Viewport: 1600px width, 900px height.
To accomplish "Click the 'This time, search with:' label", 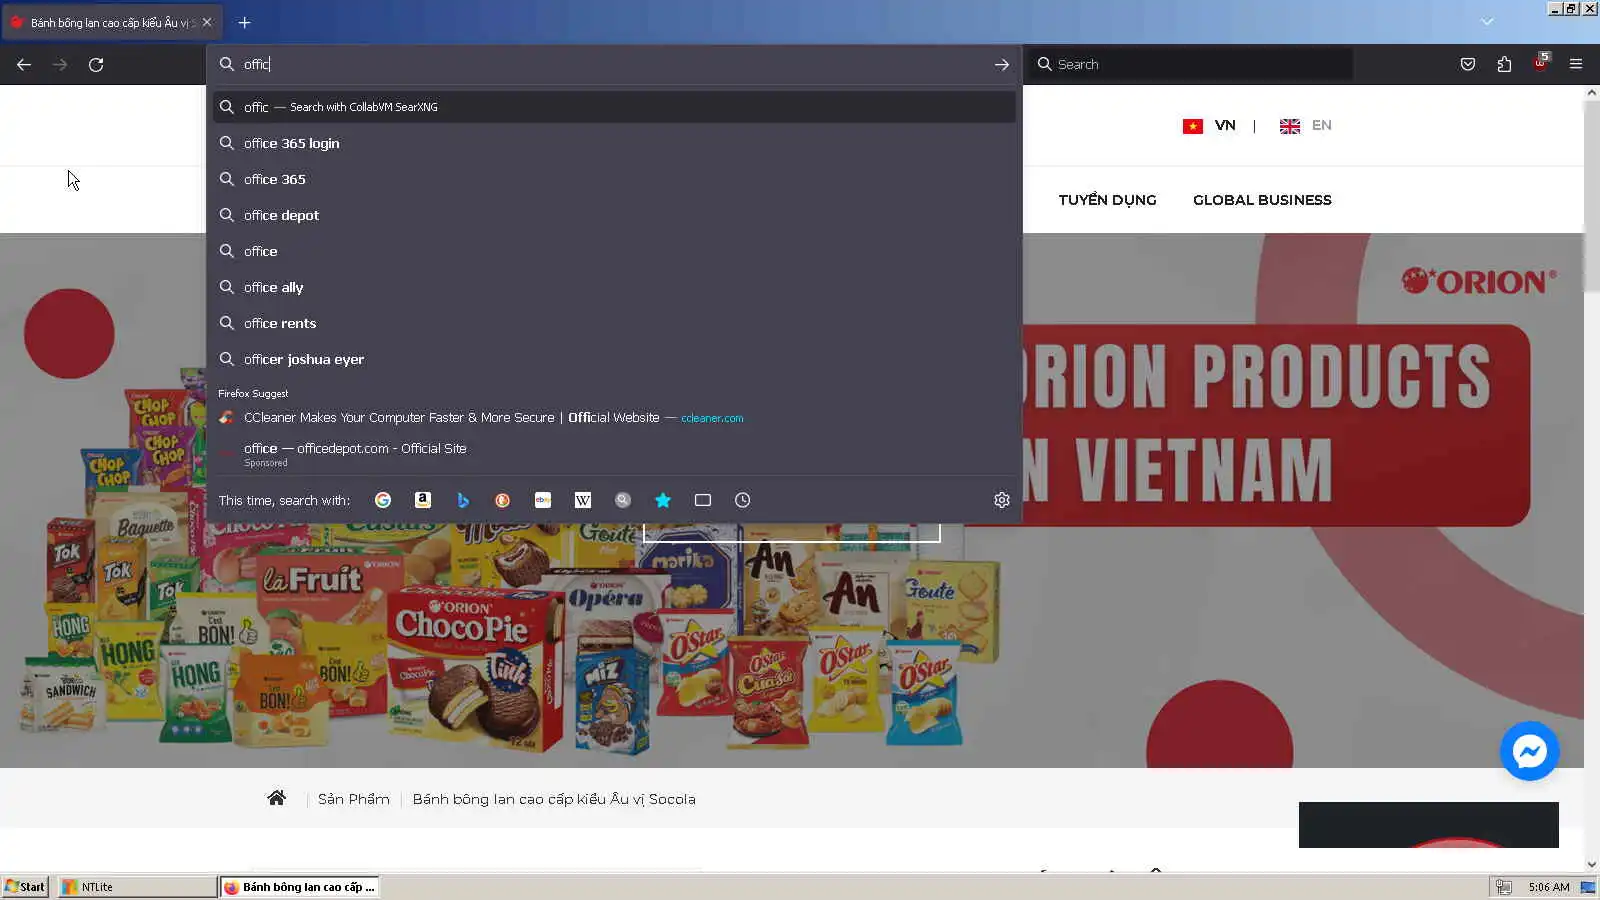I will (284, 500).
